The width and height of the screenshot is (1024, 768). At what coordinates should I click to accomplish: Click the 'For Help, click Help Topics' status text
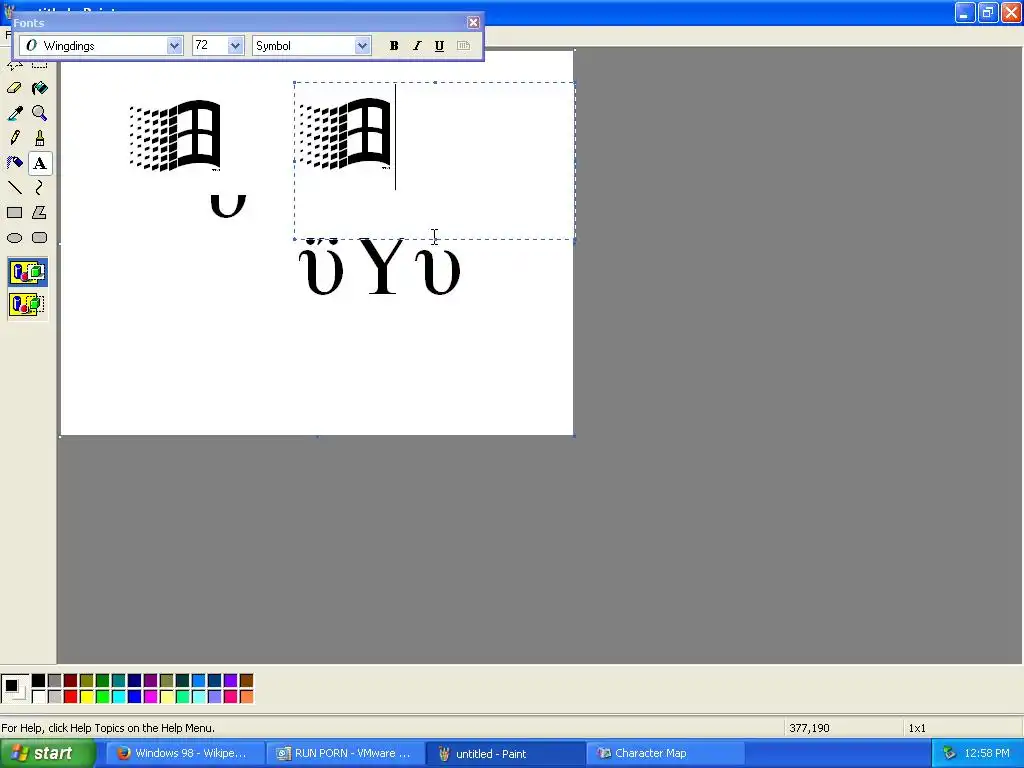click(108, 728)
